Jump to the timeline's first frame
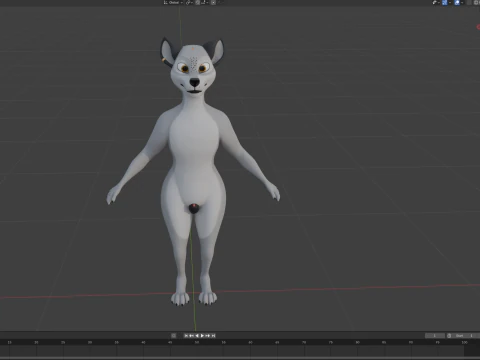The width and height of the screenshot is (480, 360). (x=186, y=336)
